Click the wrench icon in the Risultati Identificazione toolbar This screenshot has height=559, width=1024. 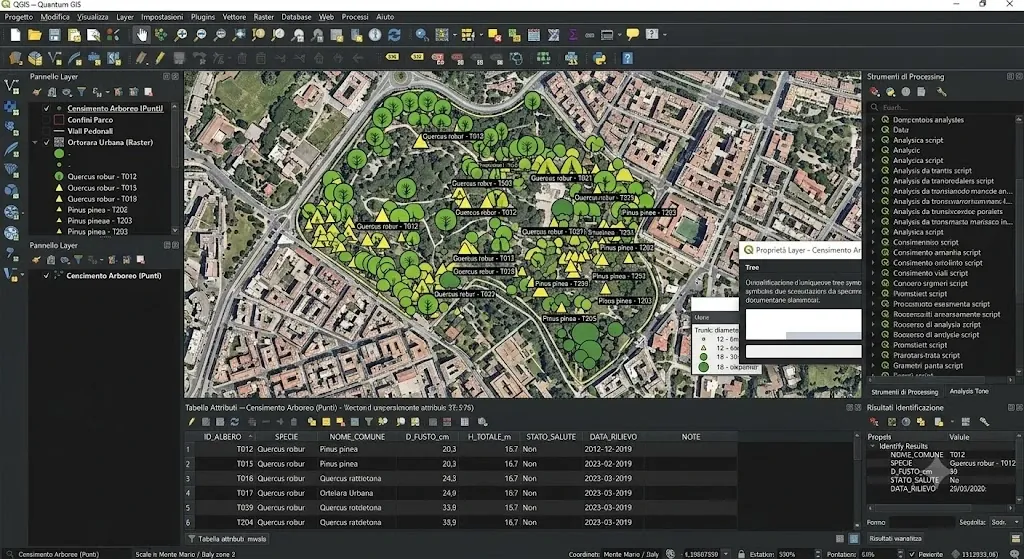click(984, 422)
